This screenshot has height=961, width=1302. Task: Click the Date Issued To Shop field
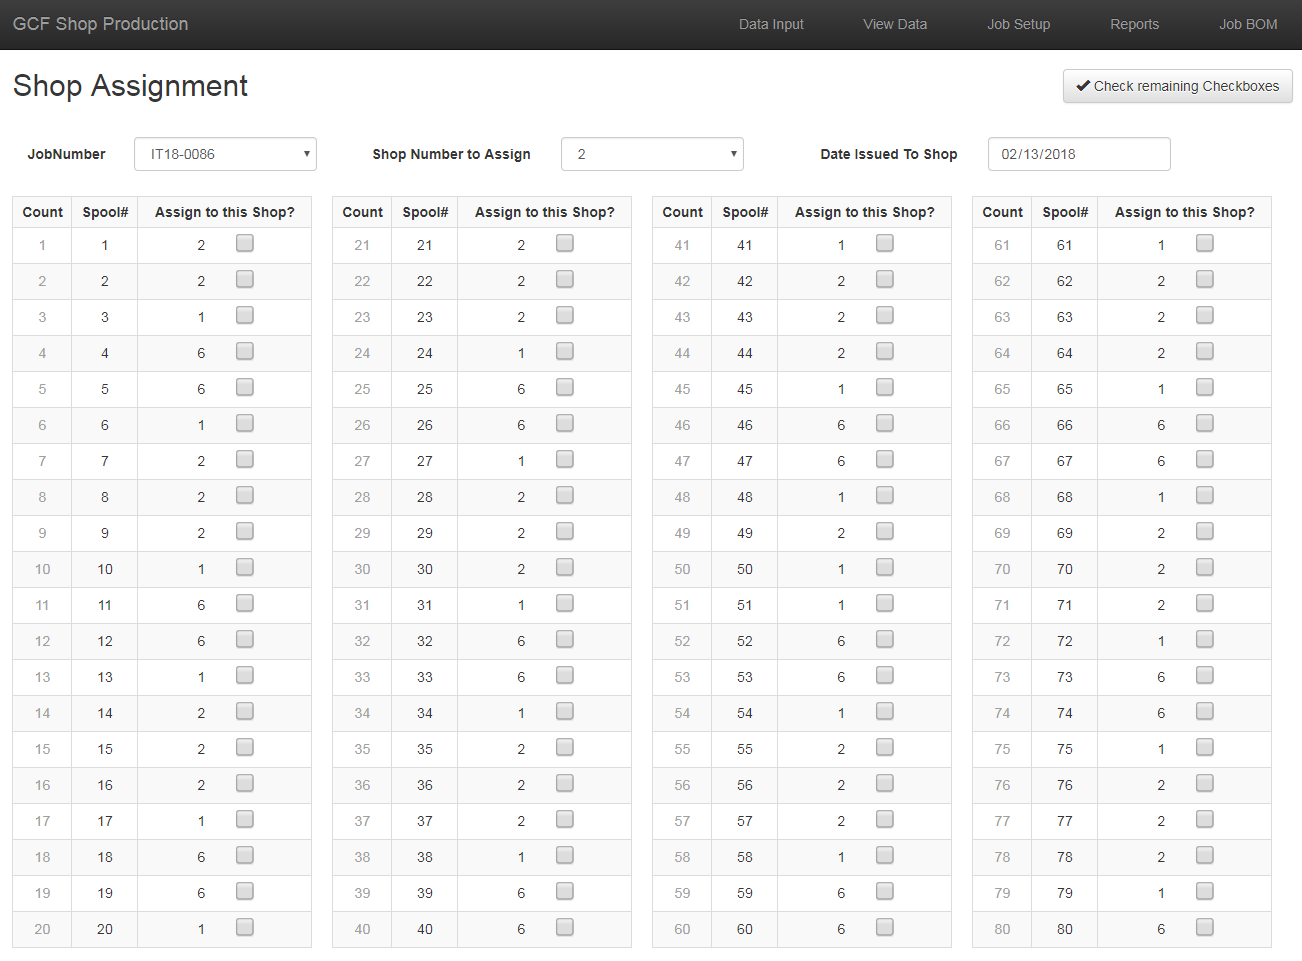(x=1078, y=154)
